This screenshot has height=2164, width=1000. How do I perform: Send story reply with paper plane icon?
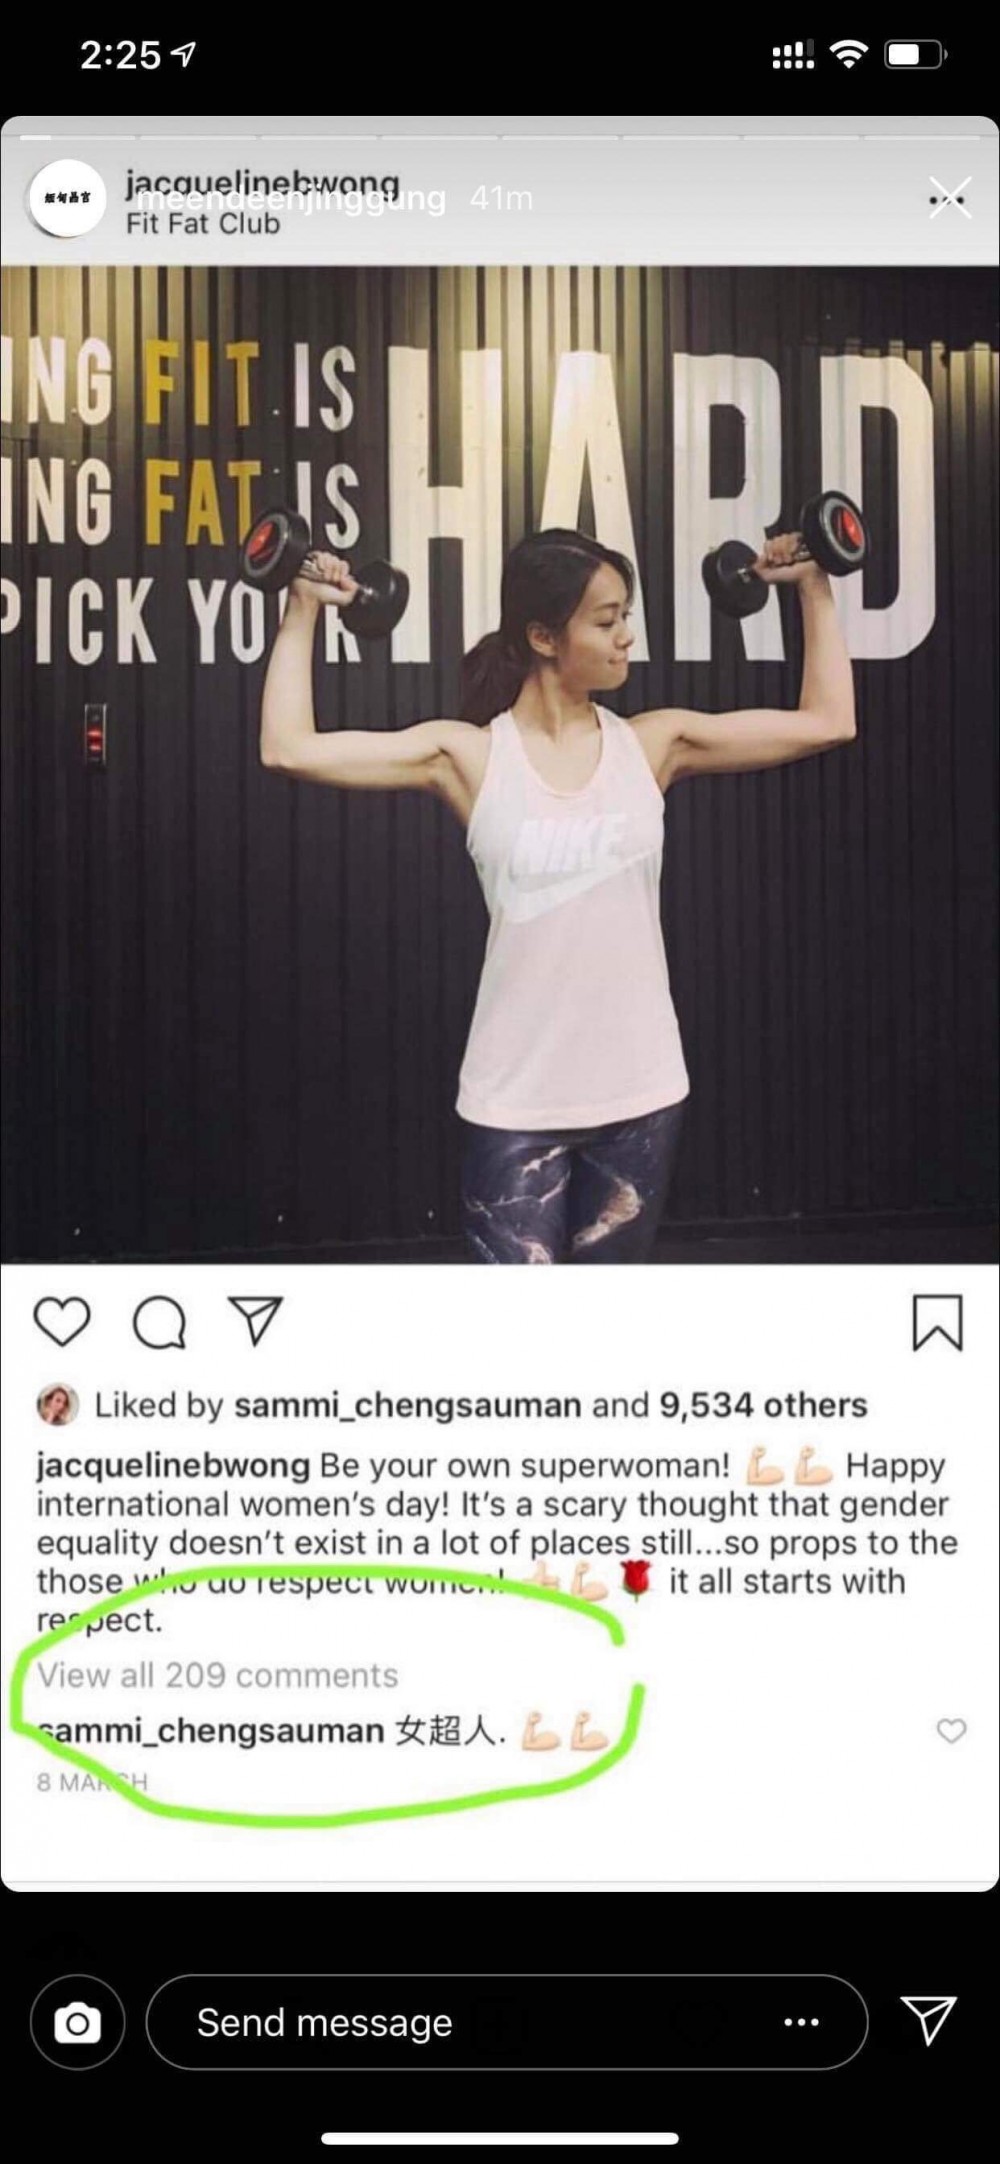pos(929,2021)
